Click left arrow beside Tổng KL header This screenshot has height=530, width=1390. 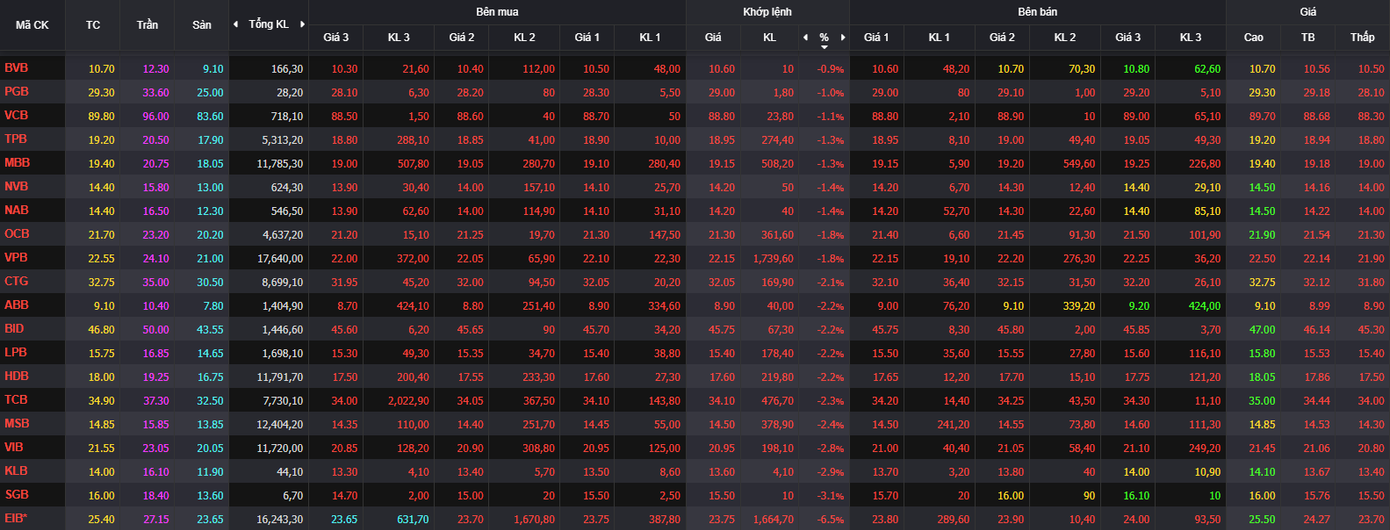(235, 24)
